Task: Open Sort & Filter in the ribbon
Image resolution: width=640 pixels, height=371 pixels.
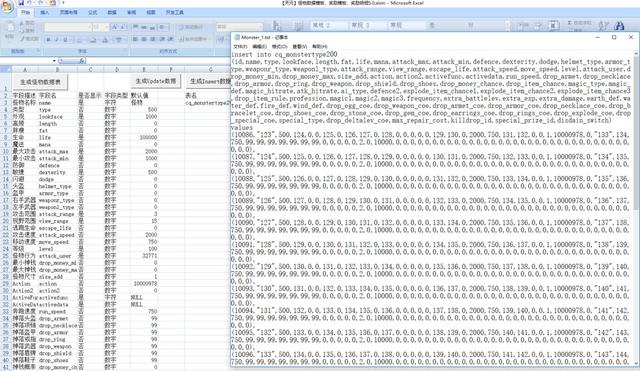Action: (x=603, y=26)
